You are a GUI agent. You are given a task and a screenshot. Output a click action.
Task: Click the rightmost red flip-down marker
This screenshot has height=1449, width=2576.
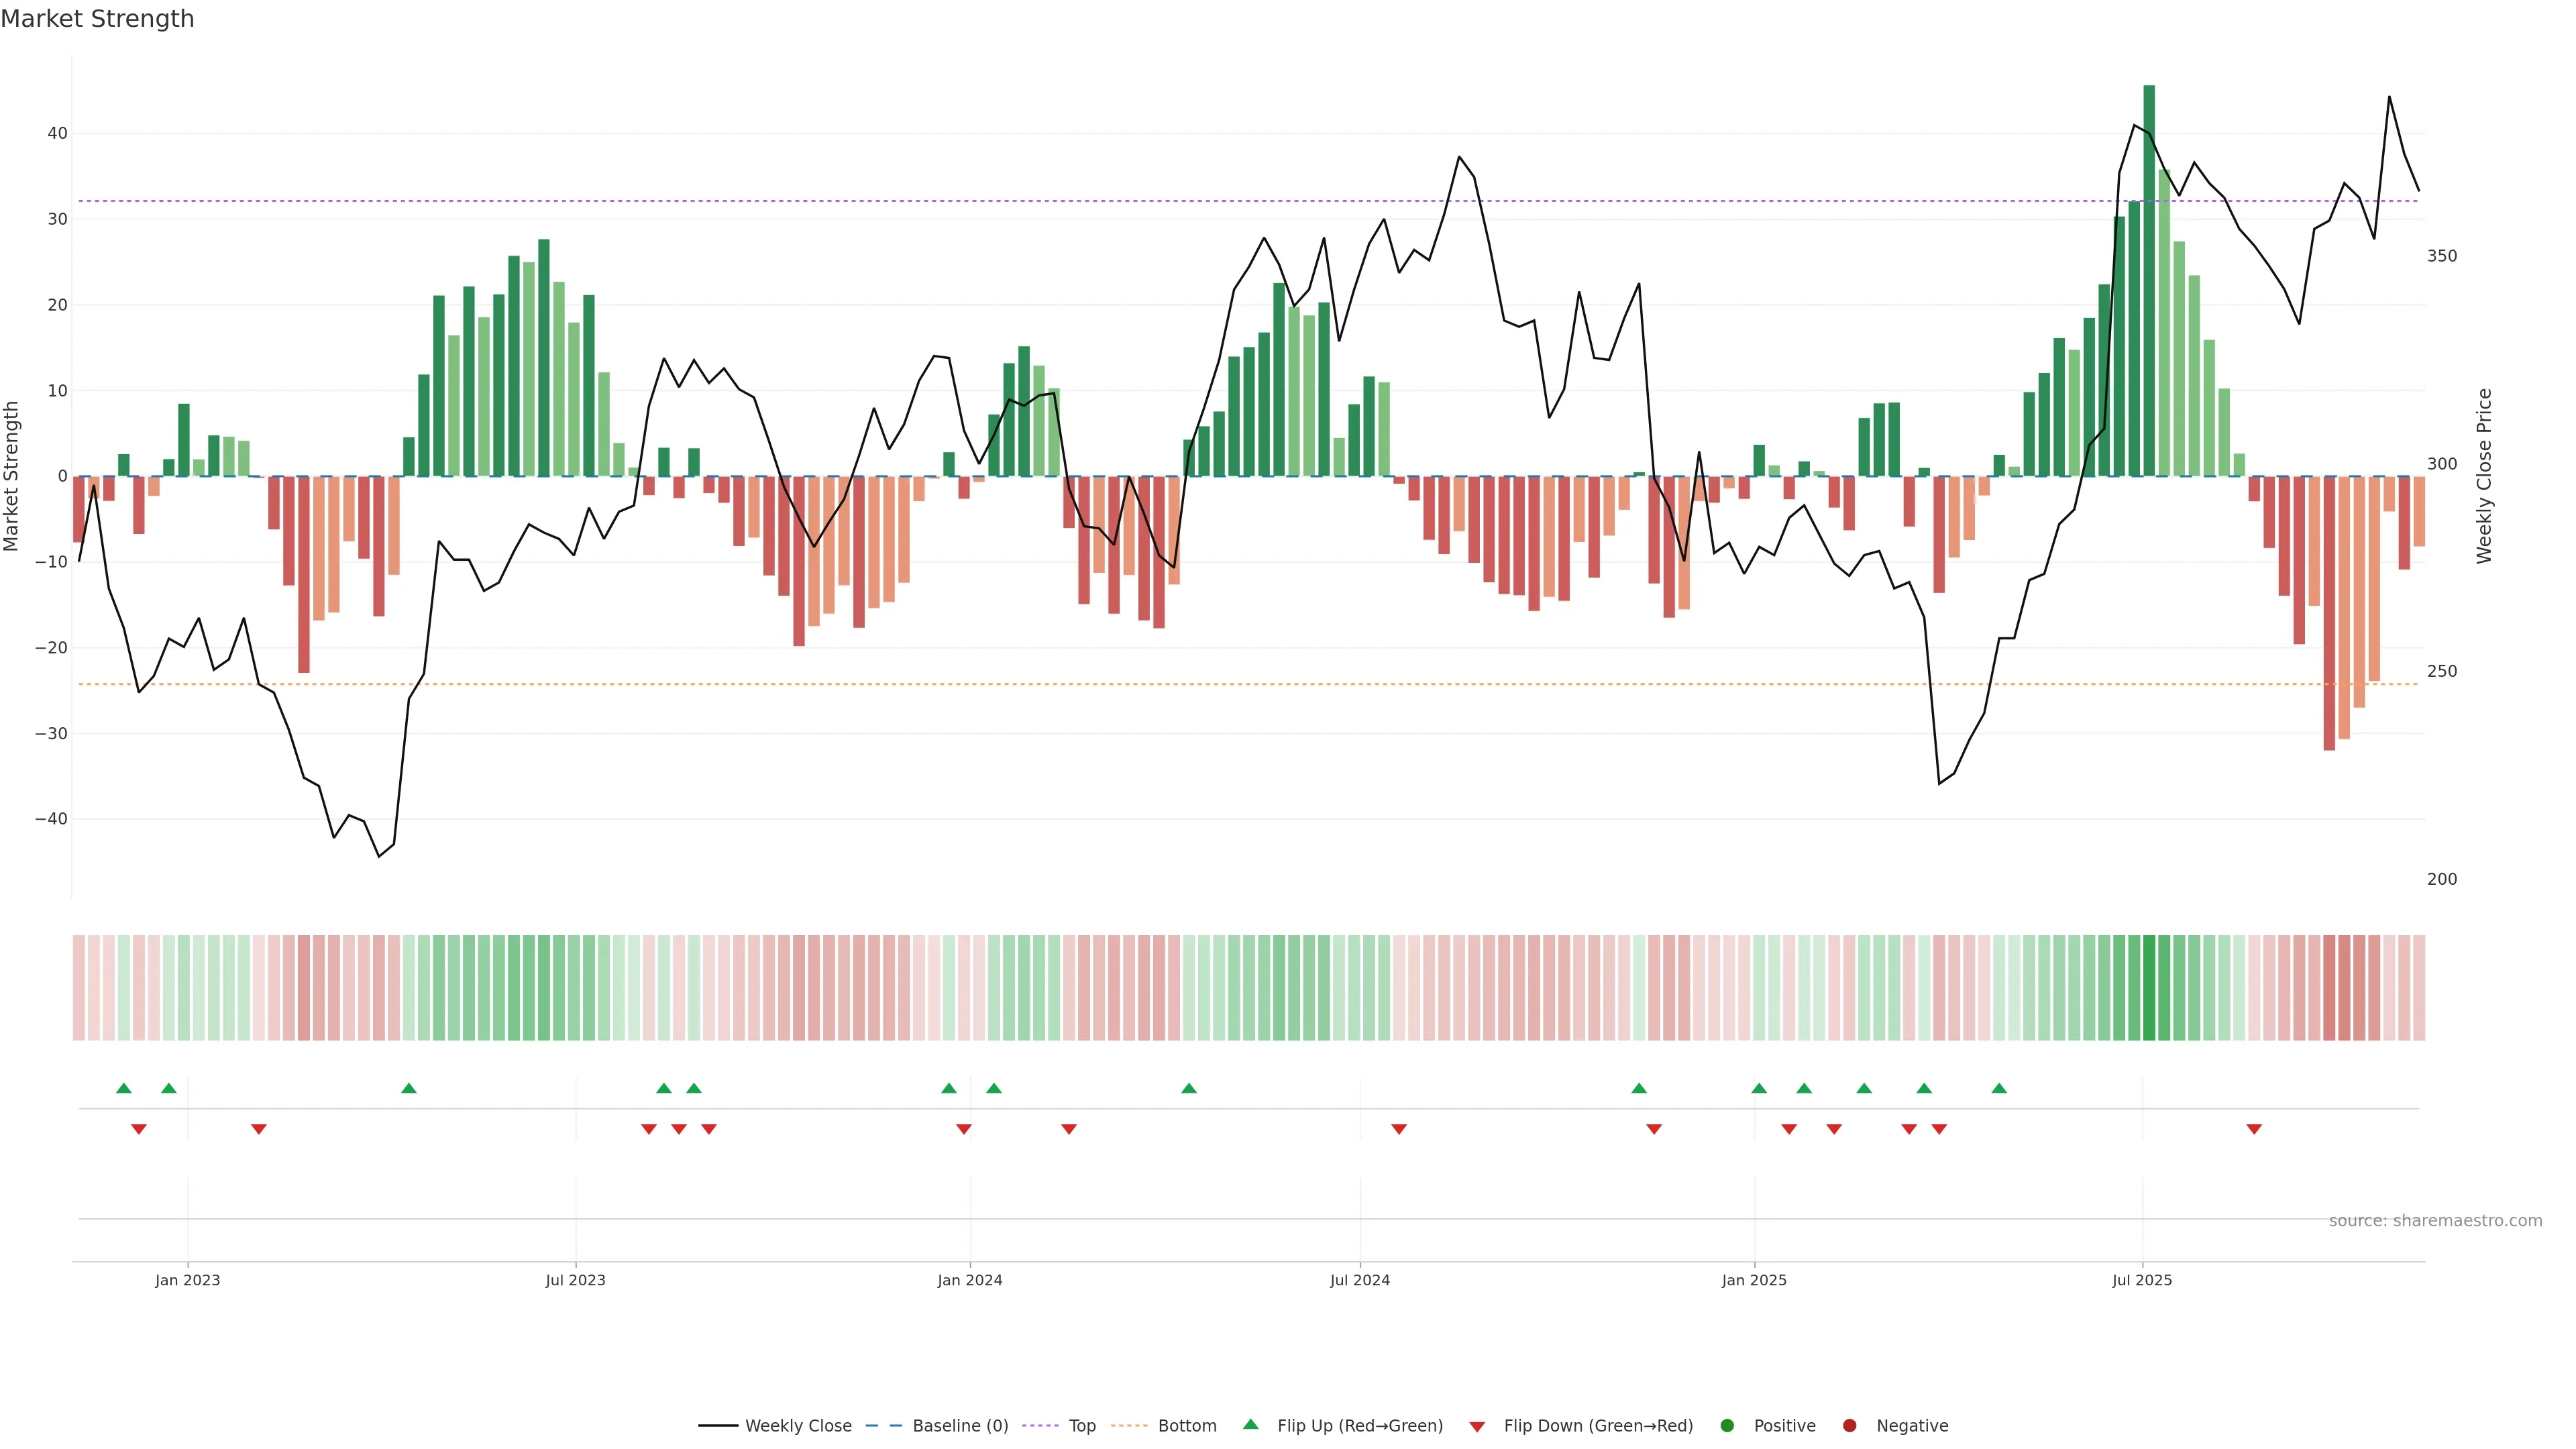pos(2254,1129)
